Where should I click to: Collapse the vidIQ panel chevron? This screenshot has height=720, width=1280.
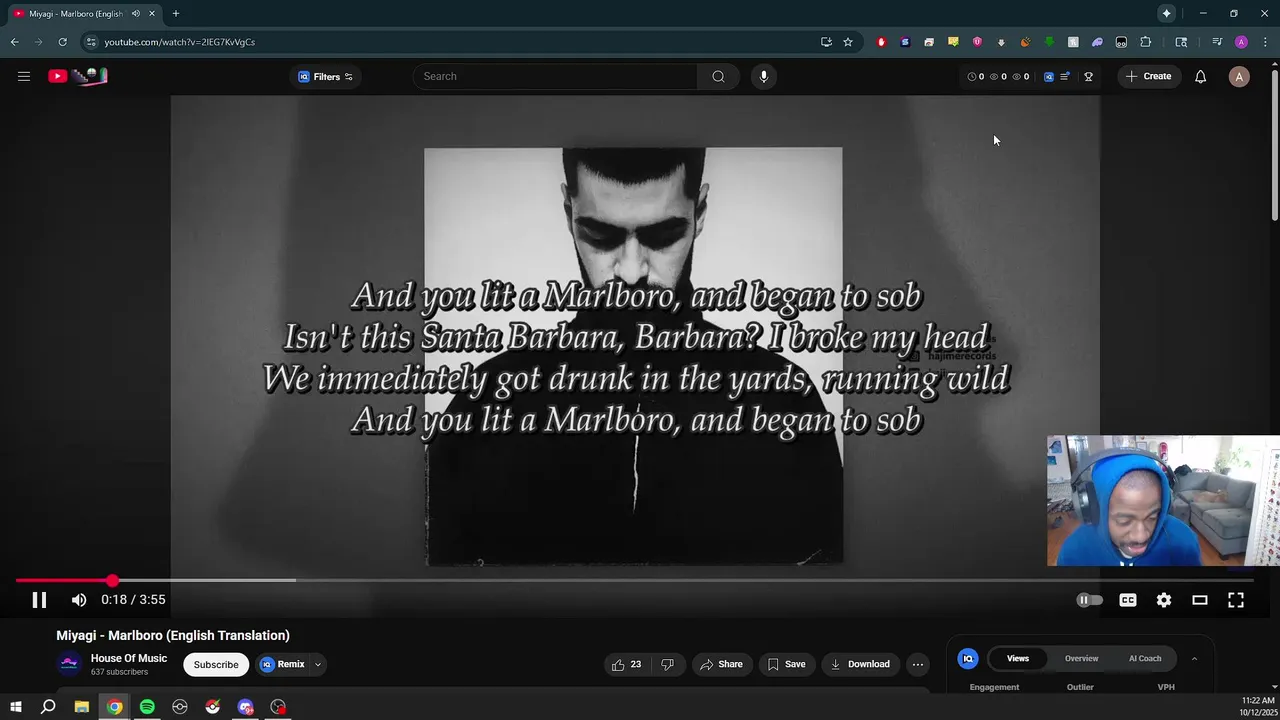[x=1194, y=658]
